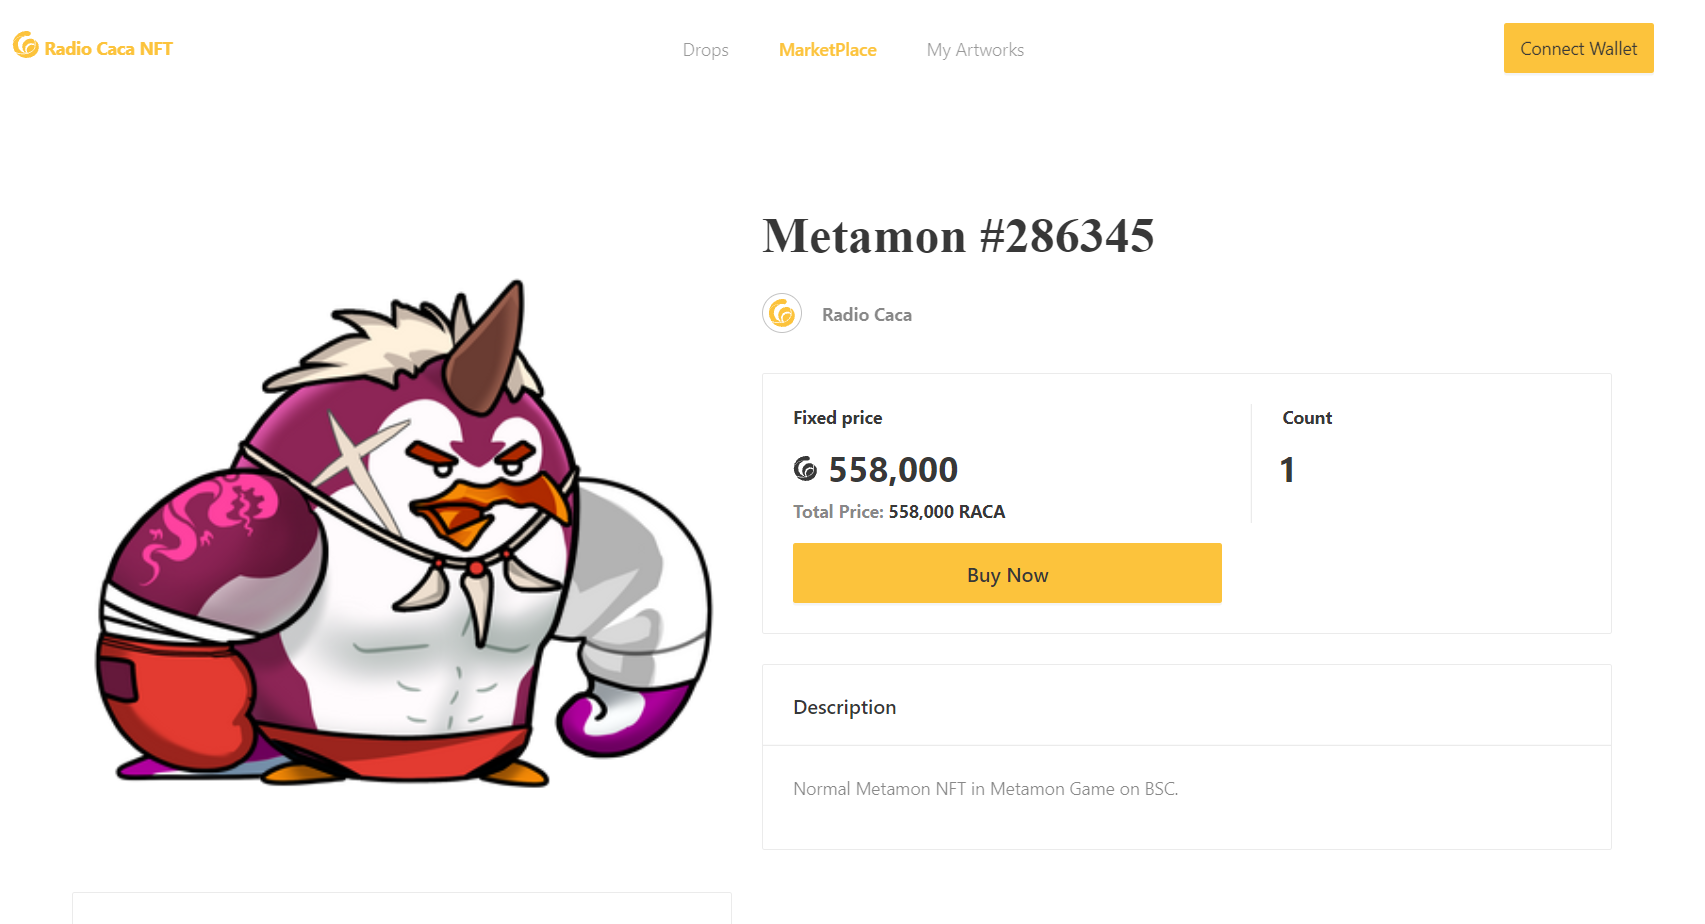
Task: Click the round Radio Caca creator avatar
Action: point(782,314)
